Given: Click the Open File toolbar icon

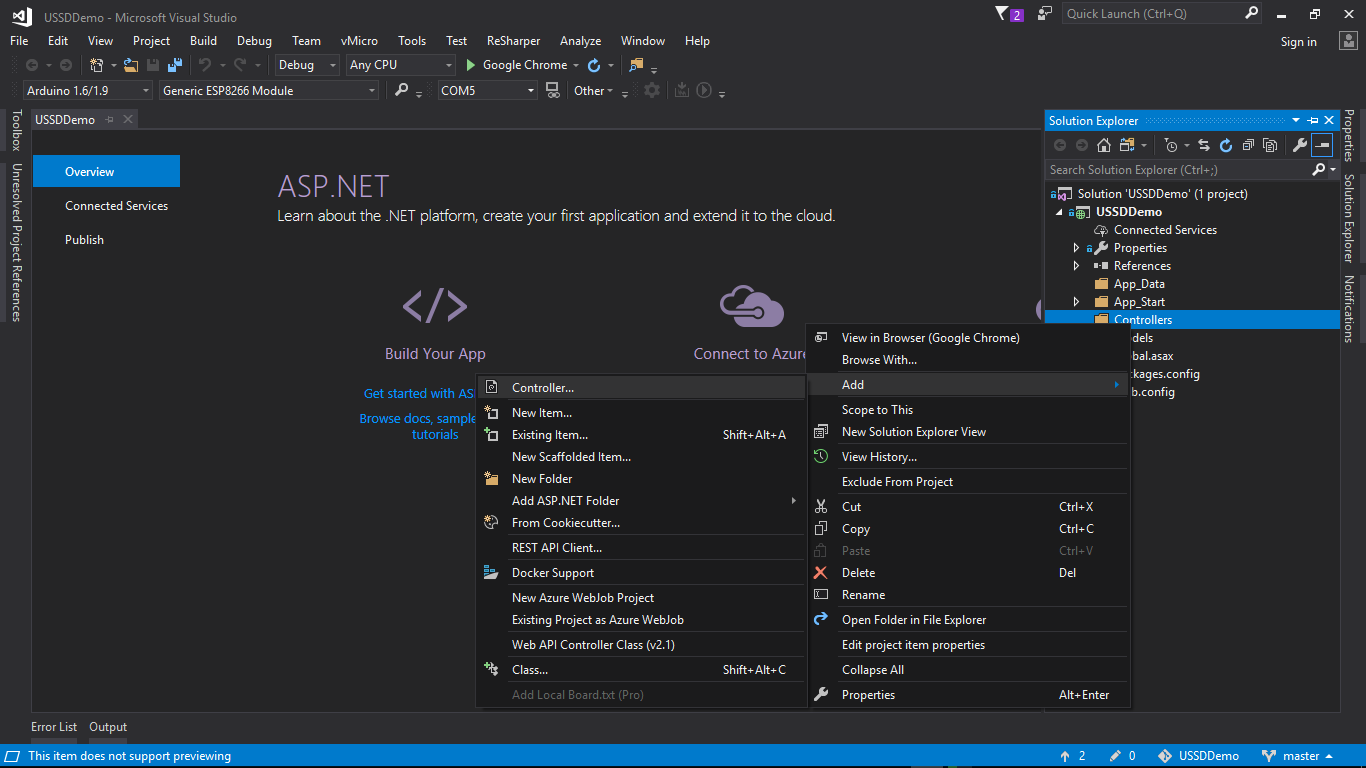Looking at the screenshot, I should tap(131, 65).
